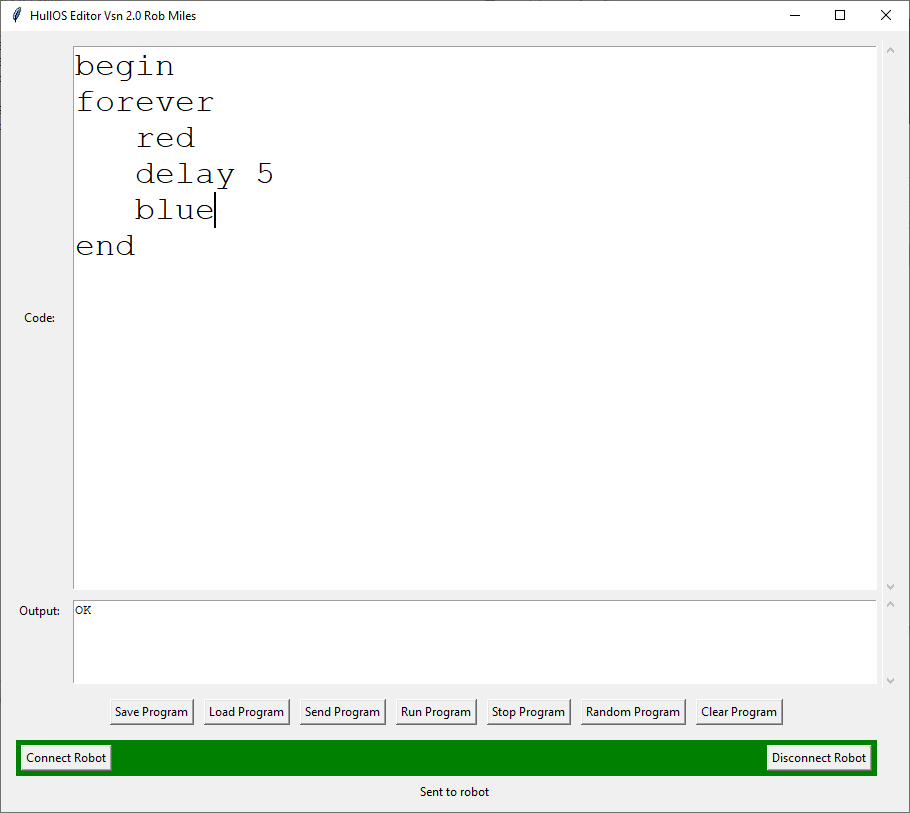This screenshot has height=813, width=910.
Task: Click the word 'red' in the code
Action: pyautogui.click(x=165, y=138)
